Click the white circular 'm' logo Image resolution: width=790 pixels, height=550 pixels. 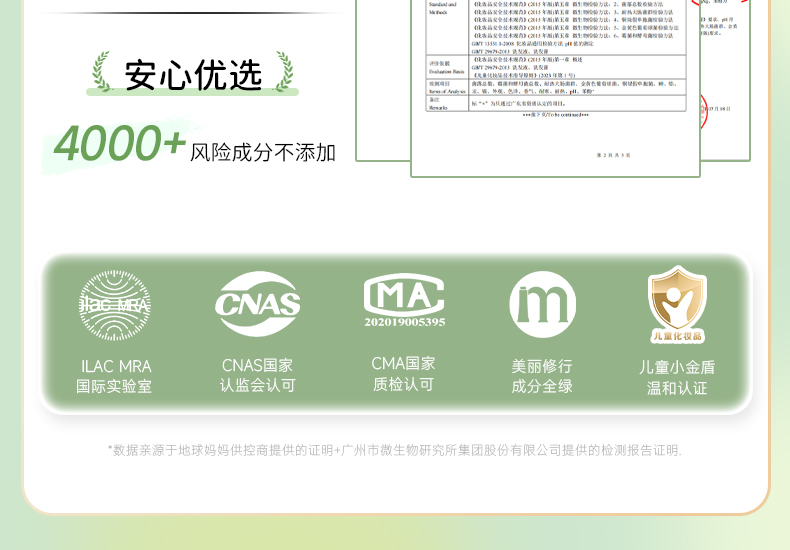(542, 304)
